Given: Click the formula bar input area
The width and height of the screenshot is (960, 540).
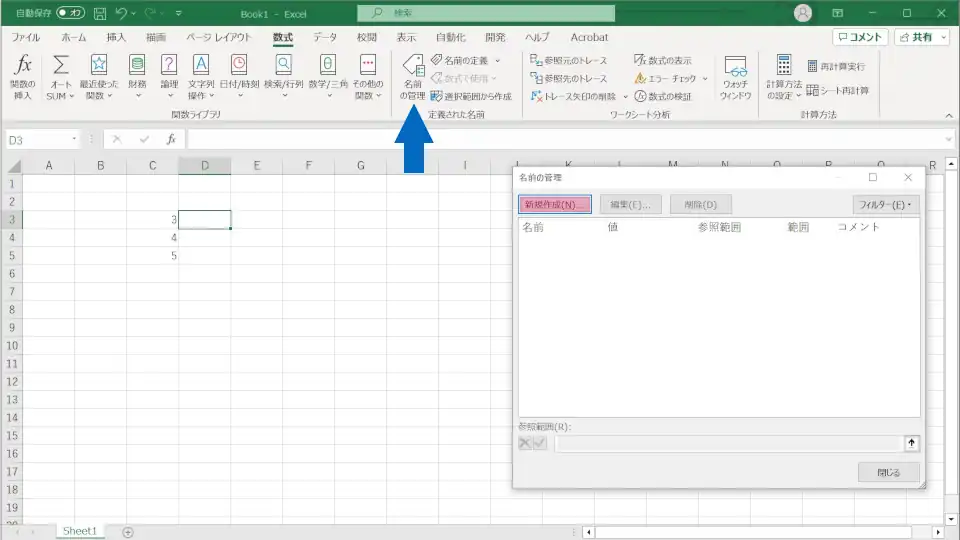Looking at the screenshot, I should coord(564,139).
